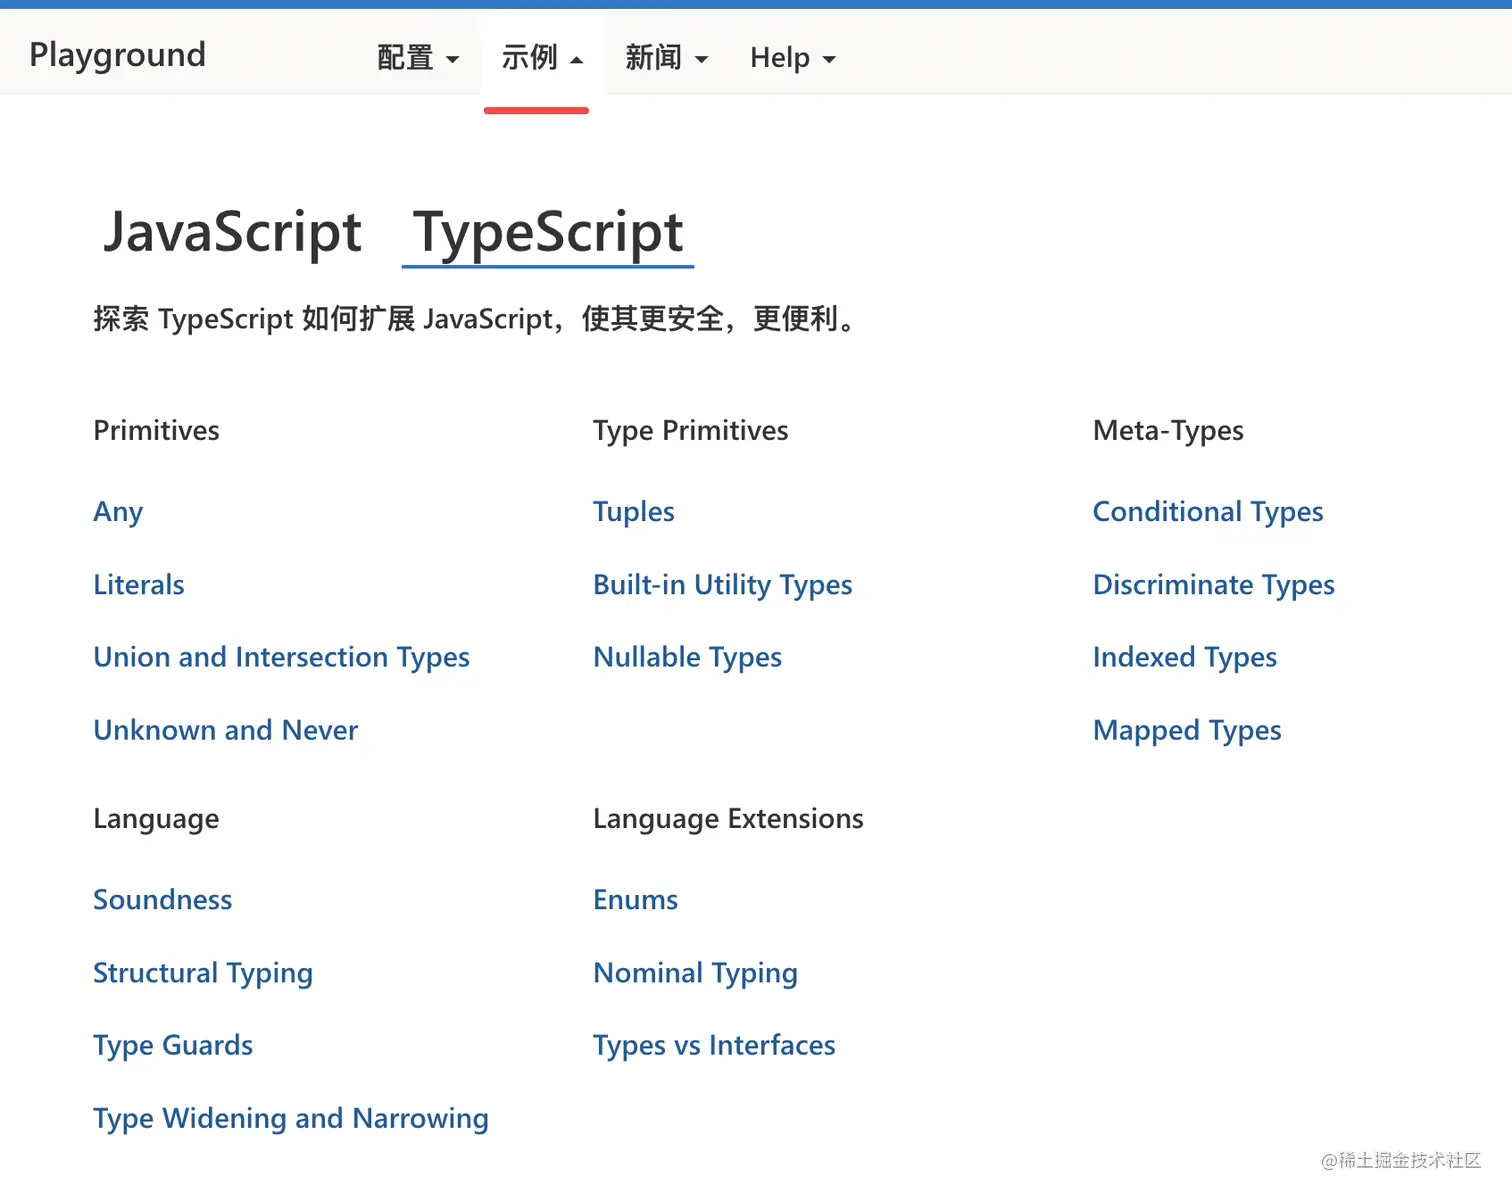Open the Literals example
The width and height of the screenshot is (1512, 1201).
coord(139,584)
